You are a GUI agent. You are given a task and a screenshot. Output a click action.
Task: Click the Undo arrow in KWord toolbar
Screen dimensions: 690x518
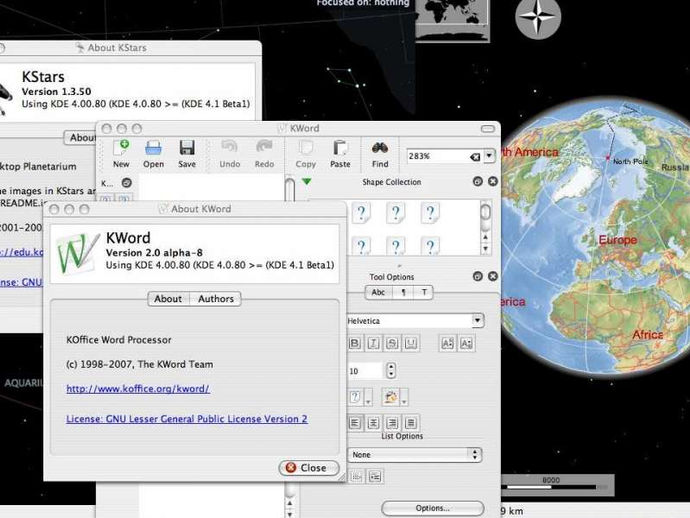click(229, 147)
